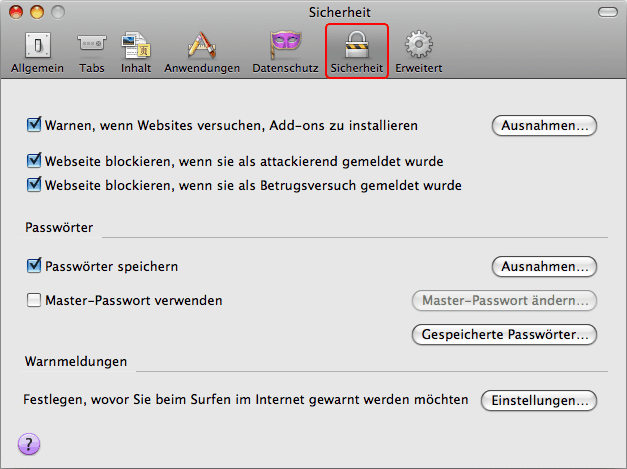
Task: Show Gespeicherte Passwörter list
Action: point(504,335)
